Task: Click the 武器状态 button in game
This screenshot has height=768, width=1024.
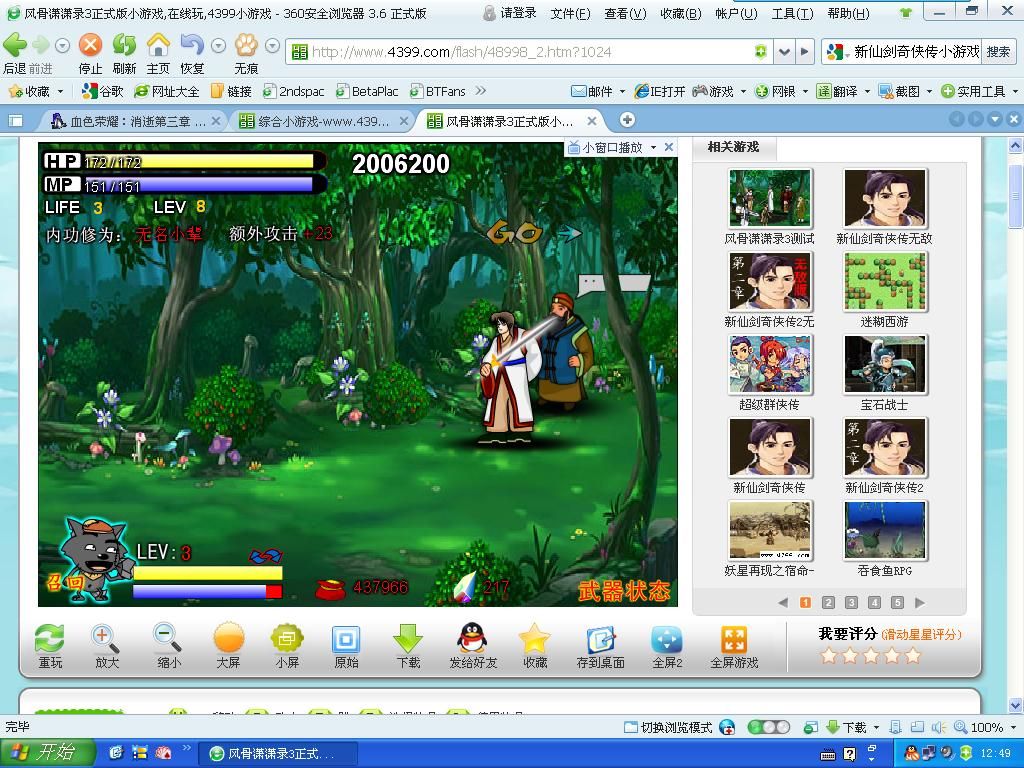Action: point(624,590)
